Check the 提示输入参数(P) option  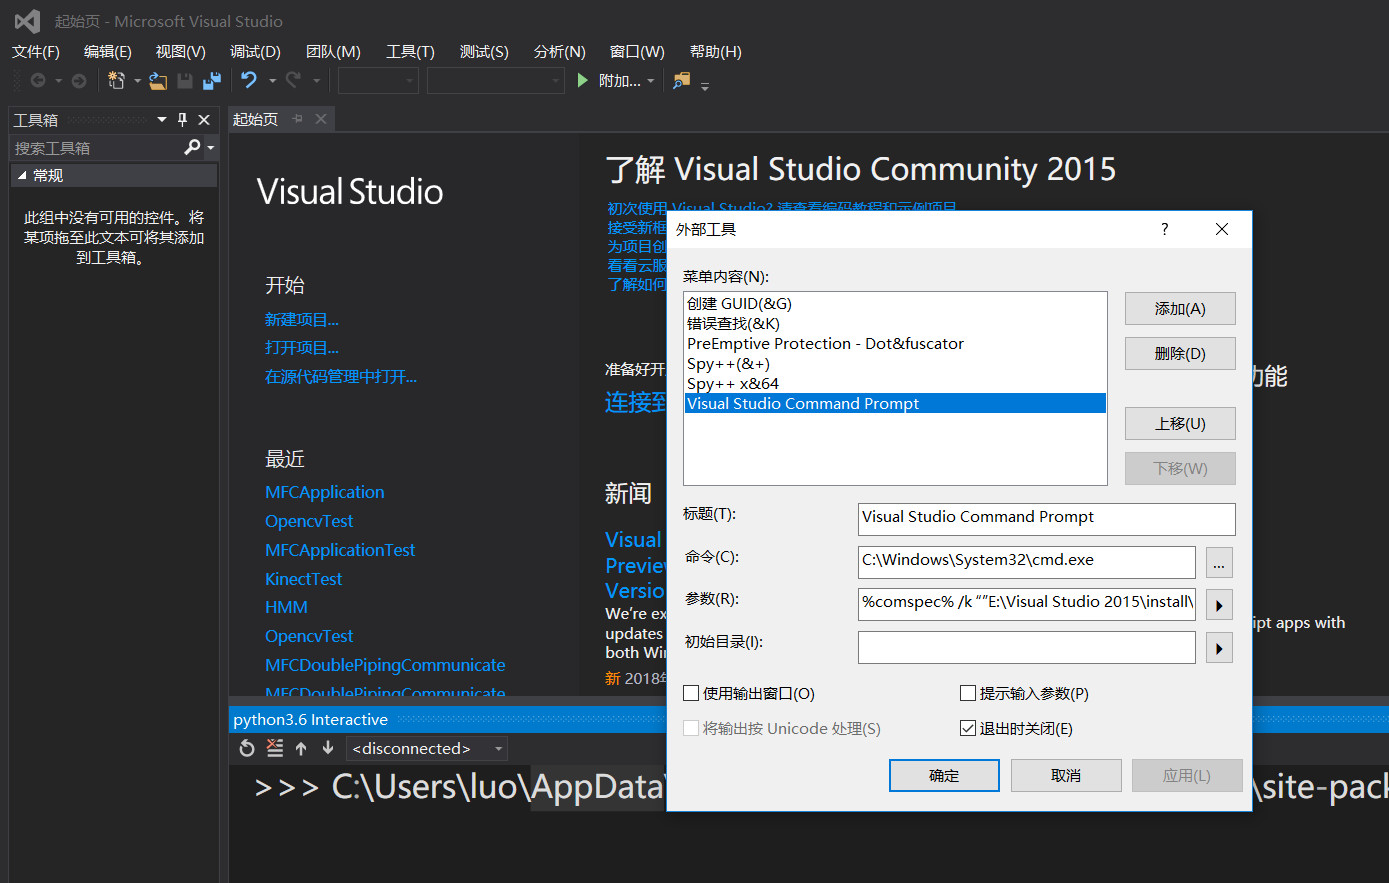click(968, 693)
